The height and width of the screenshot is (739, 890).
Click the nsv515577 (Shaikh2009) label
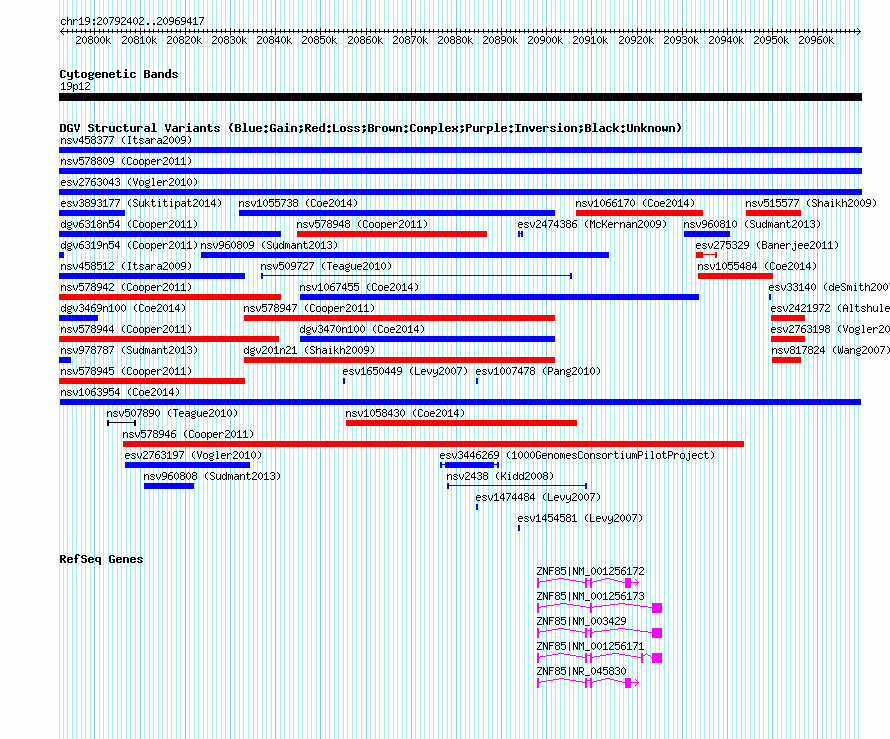click(811, 203)
